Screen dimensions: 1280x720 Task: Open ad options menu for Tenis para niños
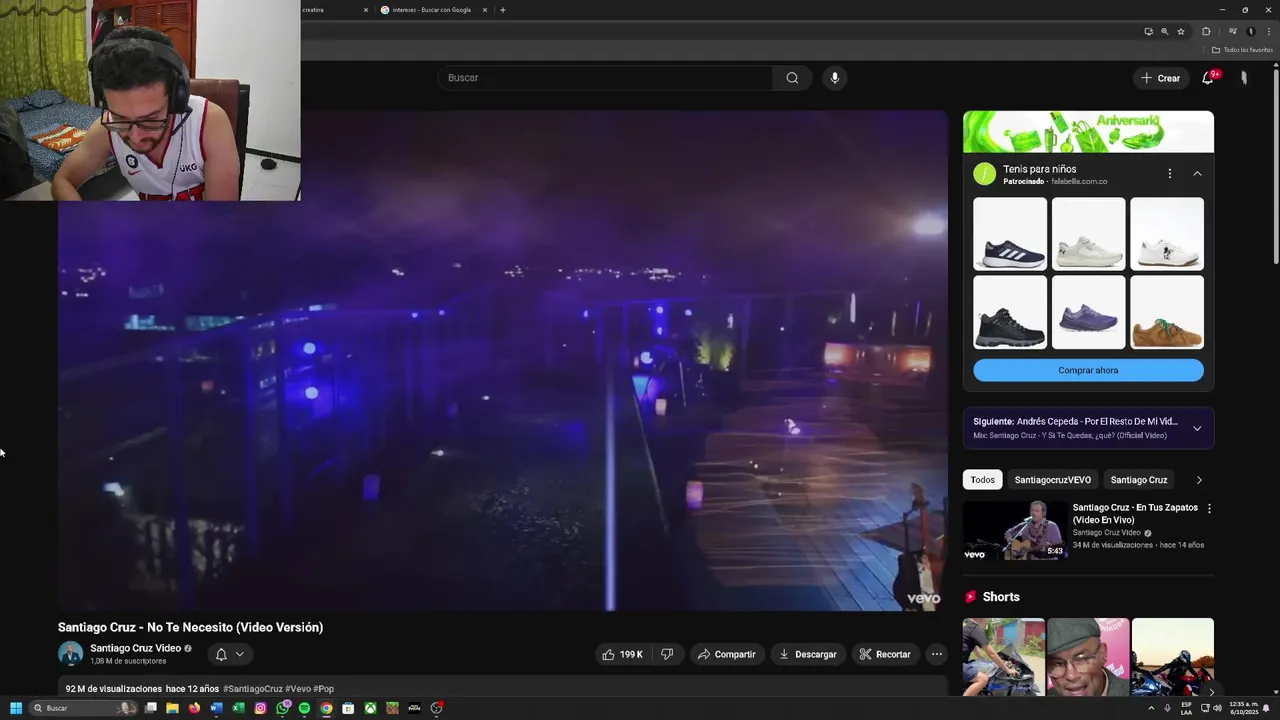(x=1169, y=174)
